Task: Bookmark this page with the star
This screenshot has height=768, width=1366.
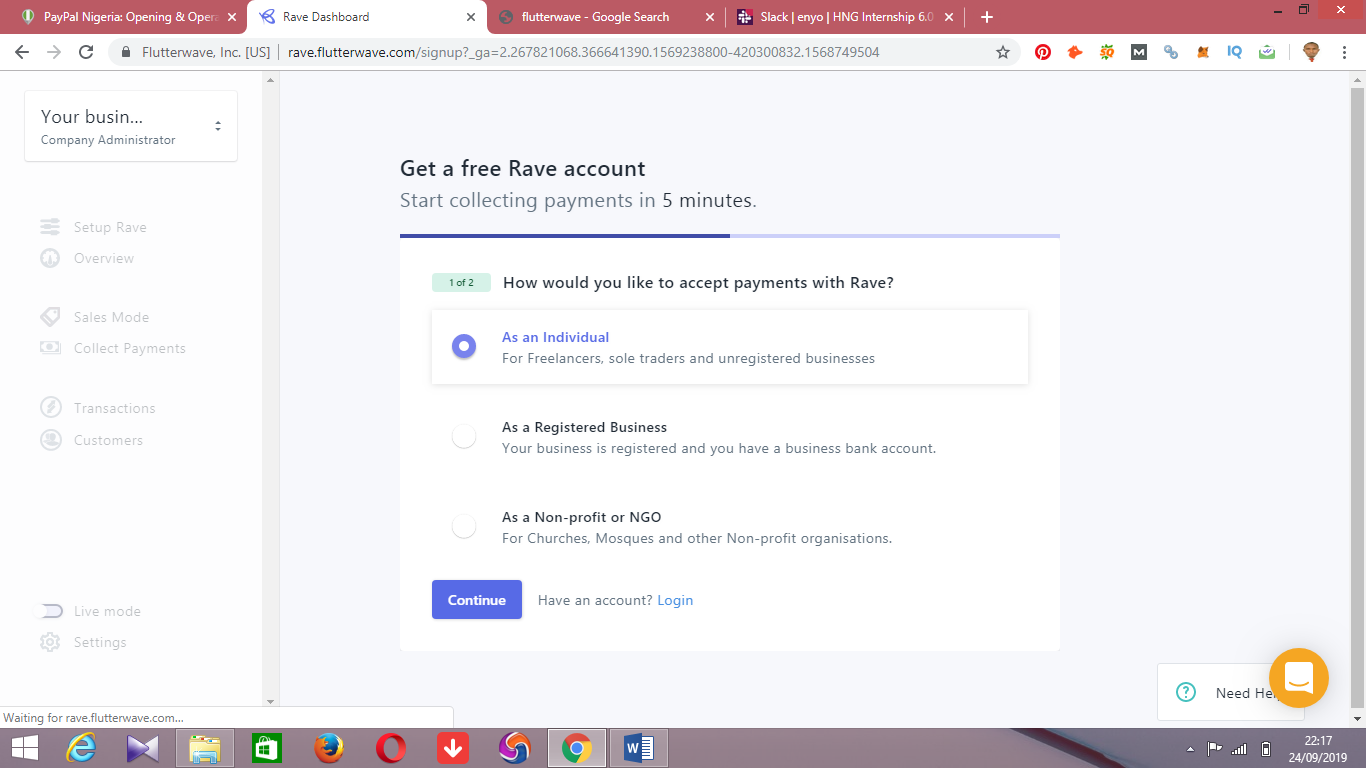Action: 1003,52
